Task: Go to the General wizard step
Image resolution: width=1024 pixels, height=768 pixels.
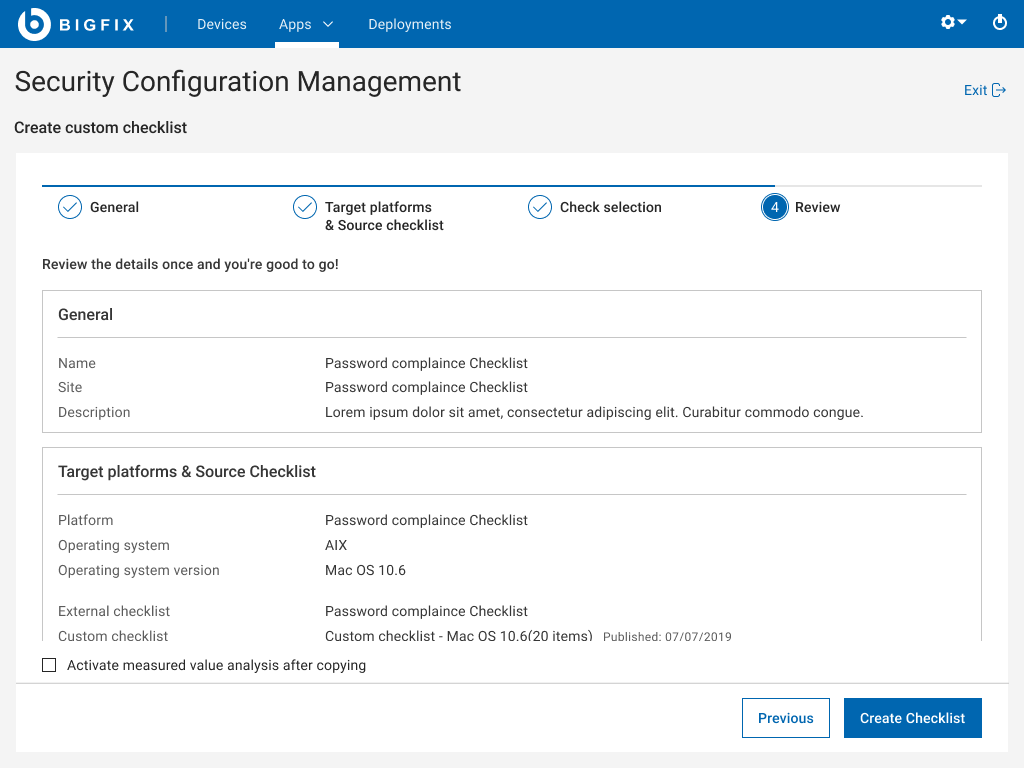Action: coord(114,207)
